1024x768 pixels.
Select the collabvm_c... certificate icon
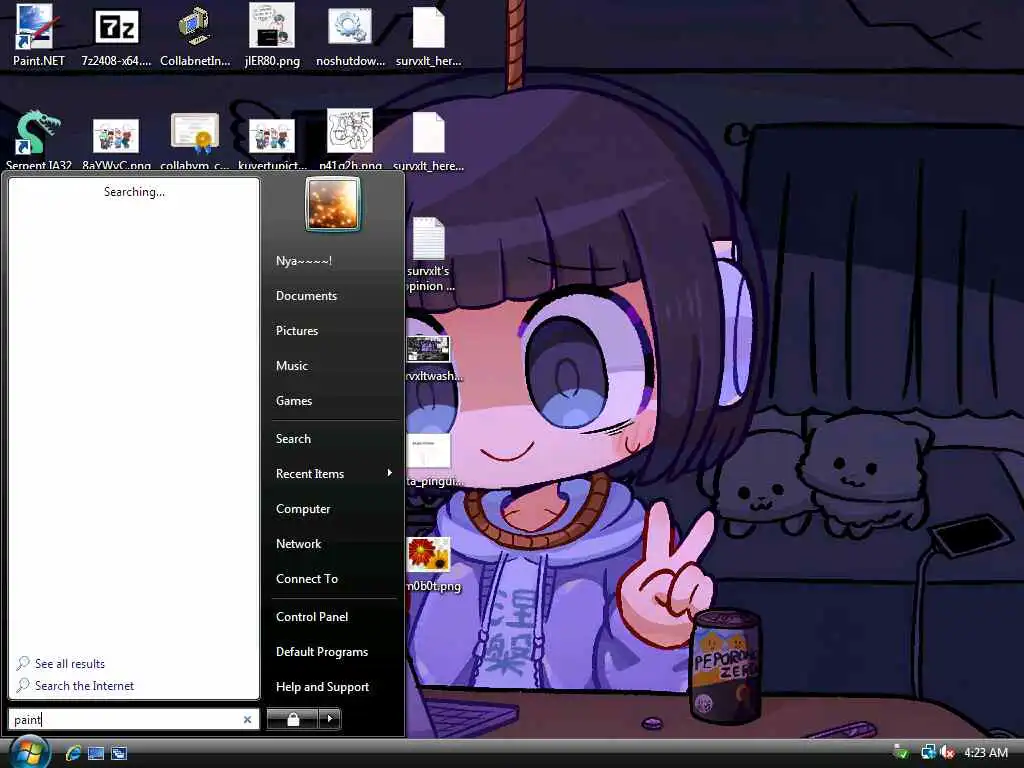point(195,140)
